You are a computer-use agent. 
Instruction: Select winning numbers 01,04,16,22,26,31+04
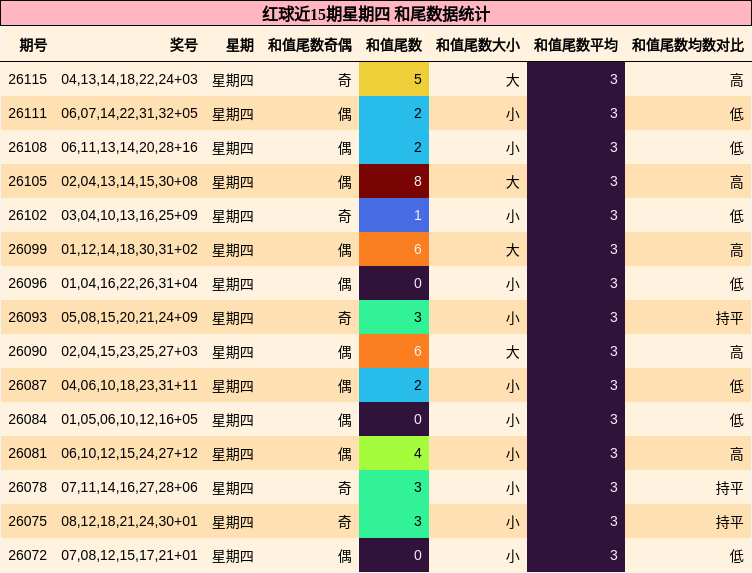pos(129,283)
